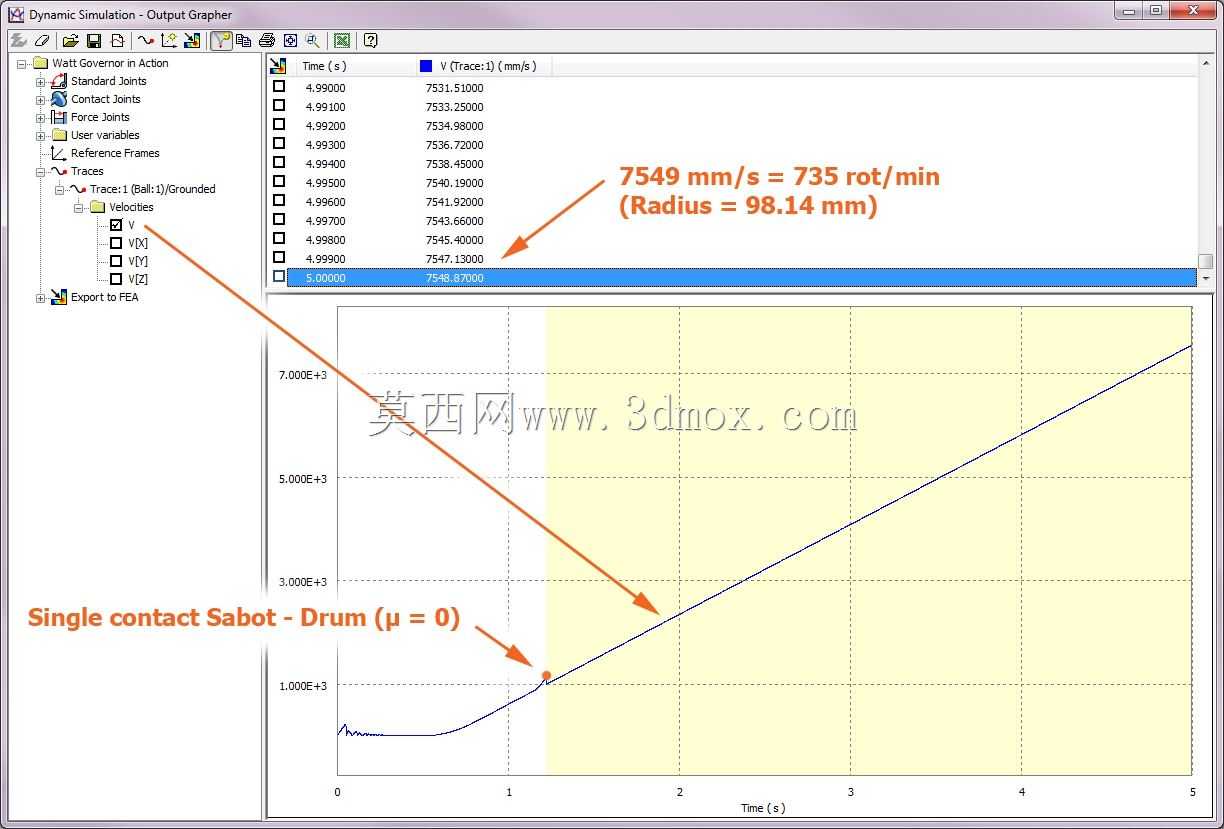Check the row checkbox for time 4.99600
This screenshot has width=1224, height=829.
click(279, 201)
